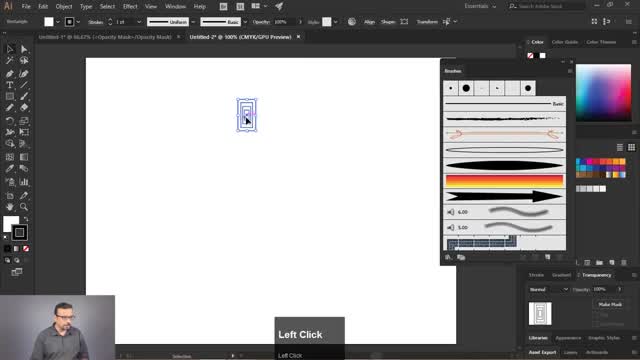Screen dimensions: 640x360
Task: Swap fill and stroke arrow
Action: click(26, 219)
